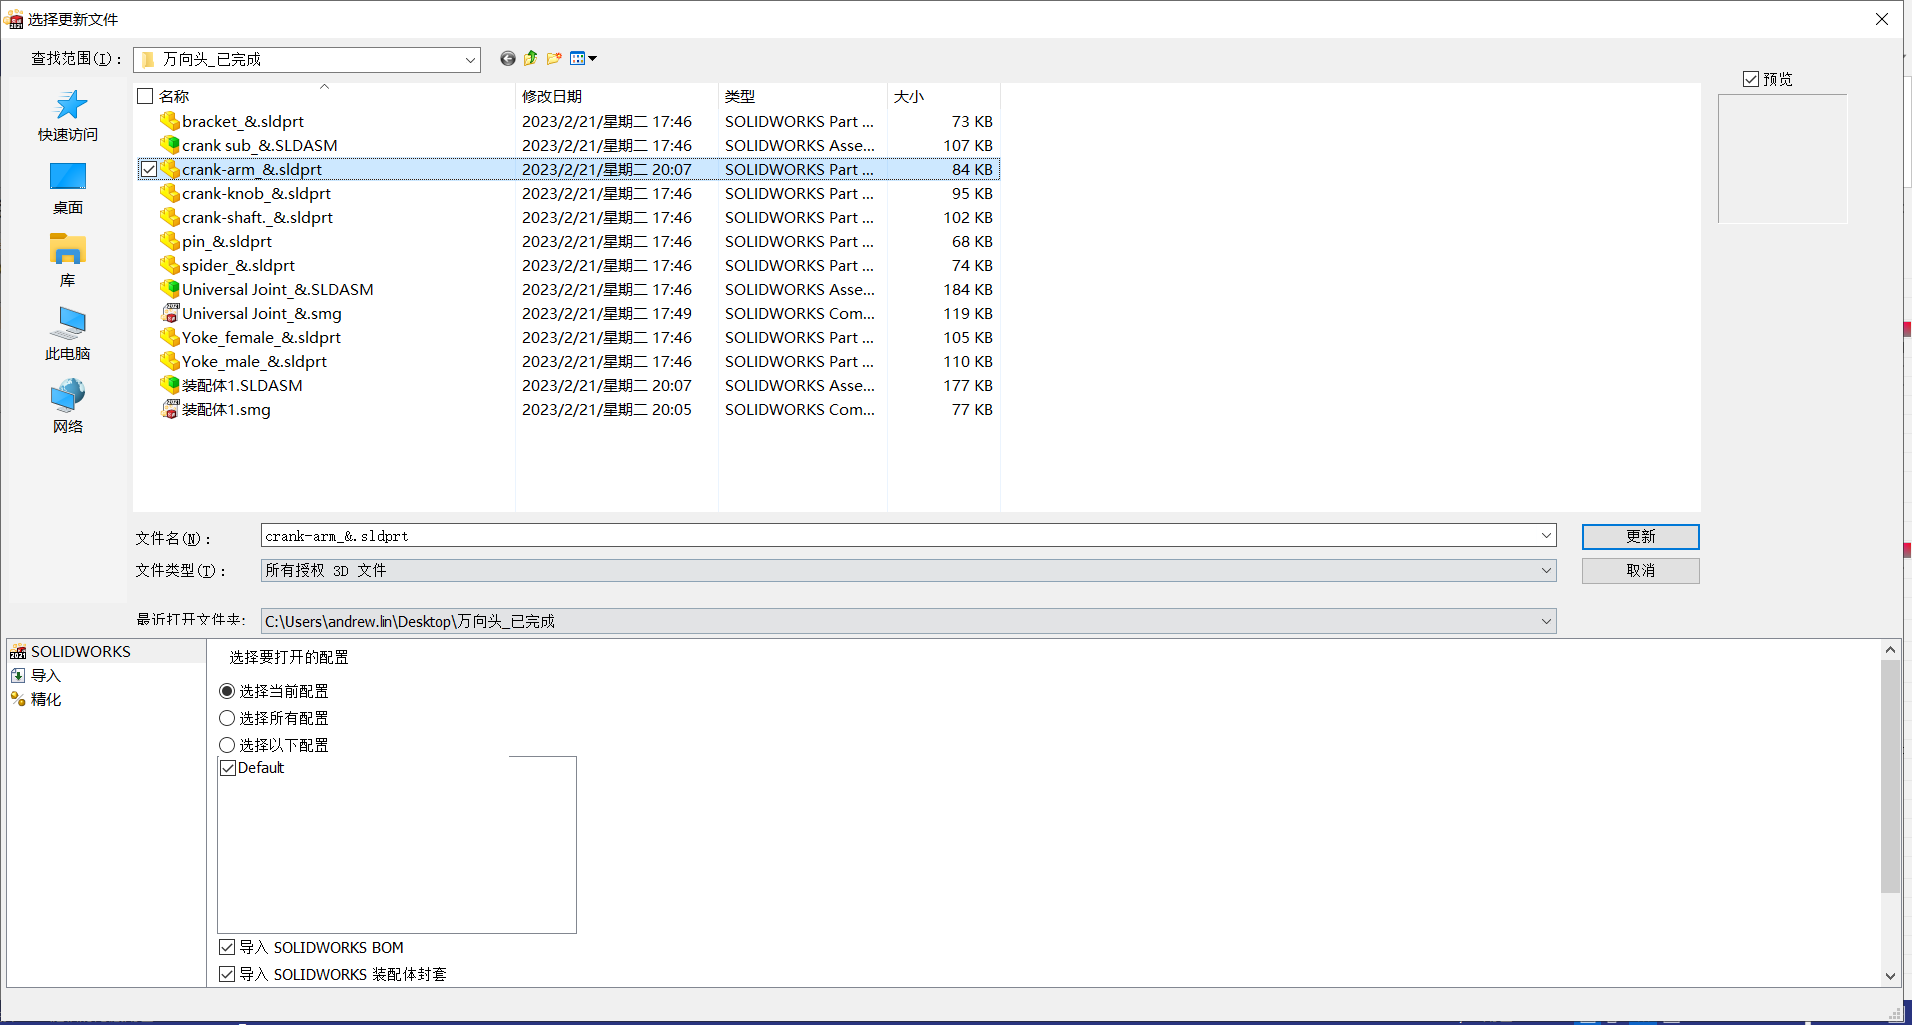Image resolution: width=1912 pixels, height=1025 pixels.
Task: Expand the 最近打开文件夹 recent folders dropdown
Action: click(1546, 621)
